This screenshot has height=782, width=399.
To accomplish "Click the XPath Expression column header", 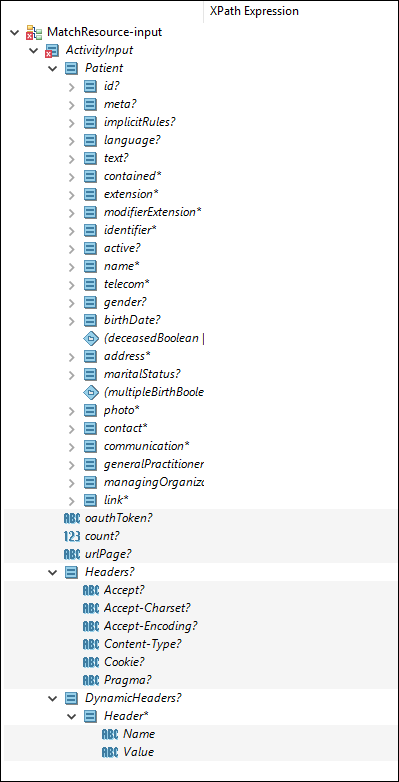I will tap(301, 11).
